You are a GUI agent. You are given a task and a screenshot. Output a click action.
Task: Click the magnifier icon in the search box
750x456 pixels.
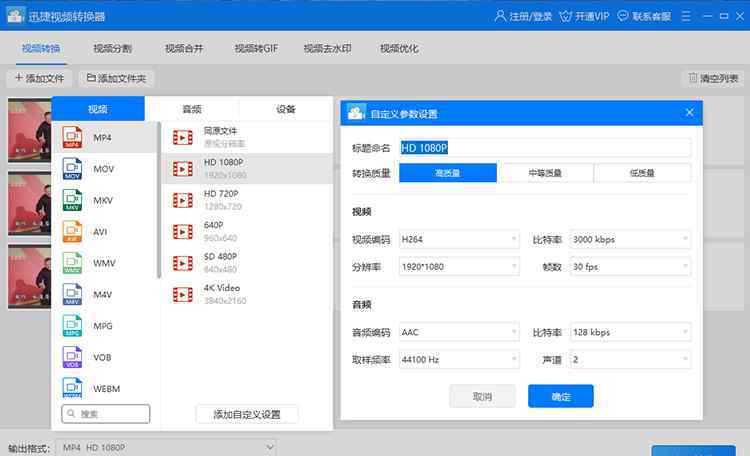(x=71, y=413)
